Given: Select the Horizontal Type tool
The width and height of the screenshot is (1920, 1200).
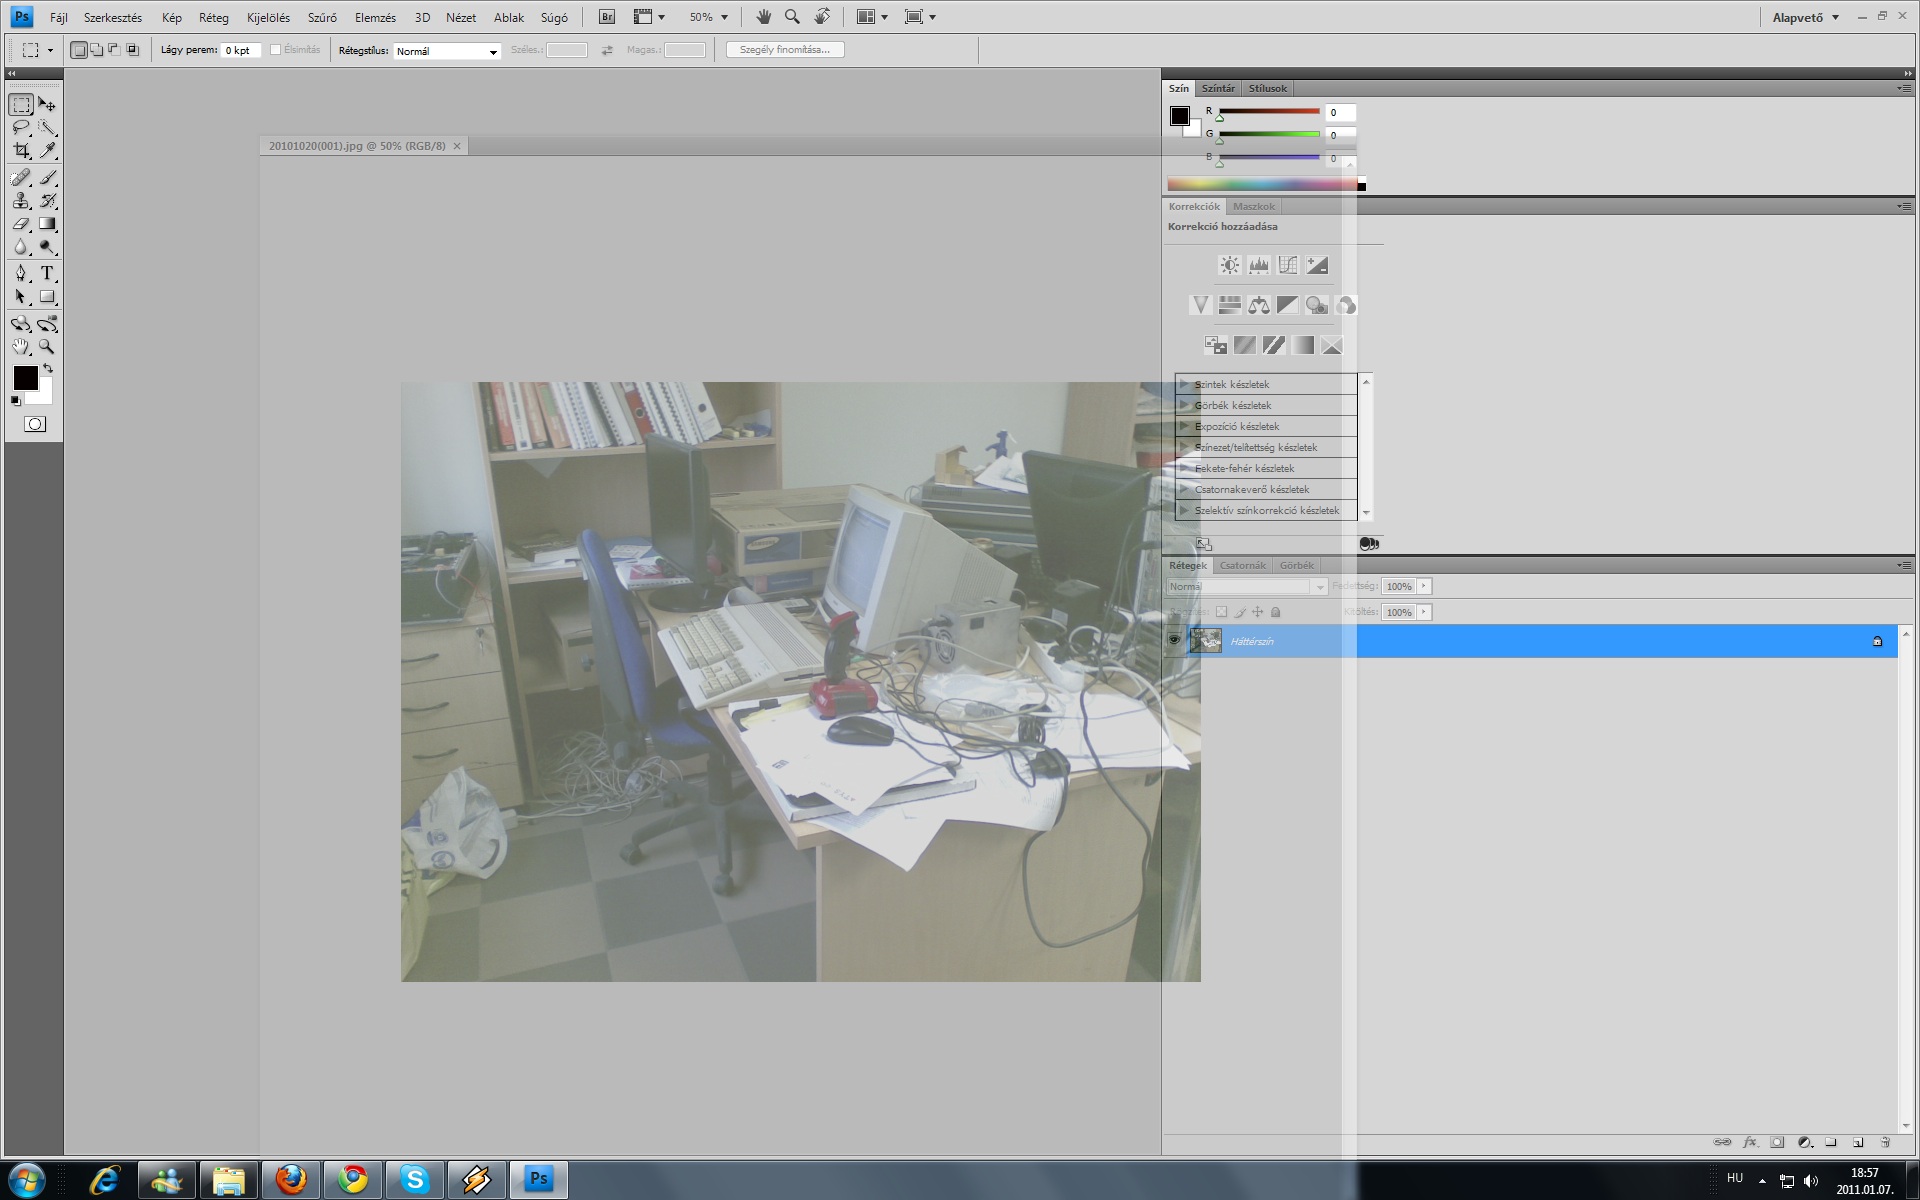Looking at the screenshot, I should 47,273.
